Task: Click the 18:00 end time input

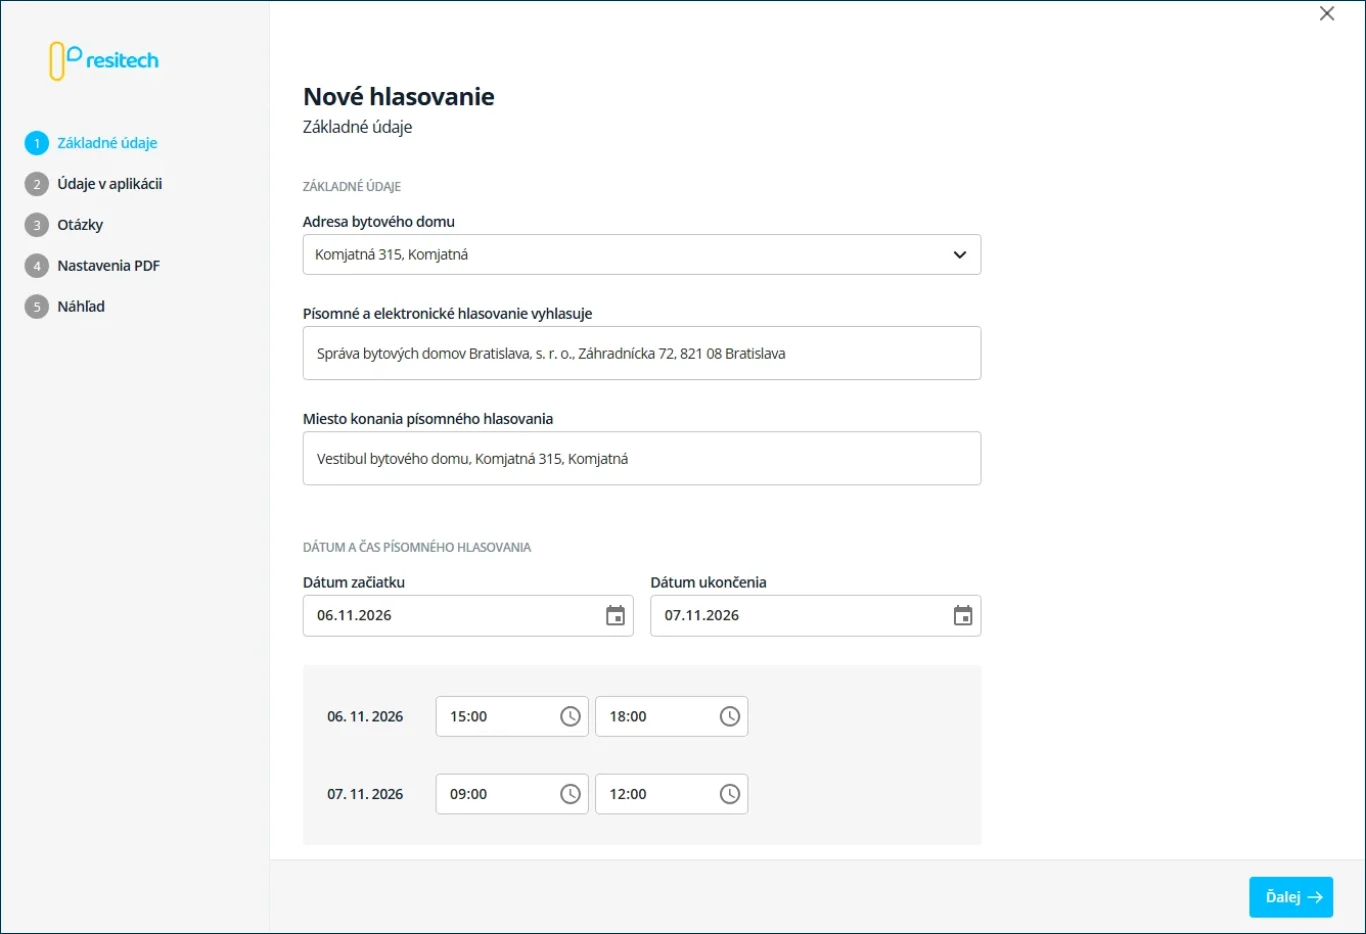Action: click(672, 716)
